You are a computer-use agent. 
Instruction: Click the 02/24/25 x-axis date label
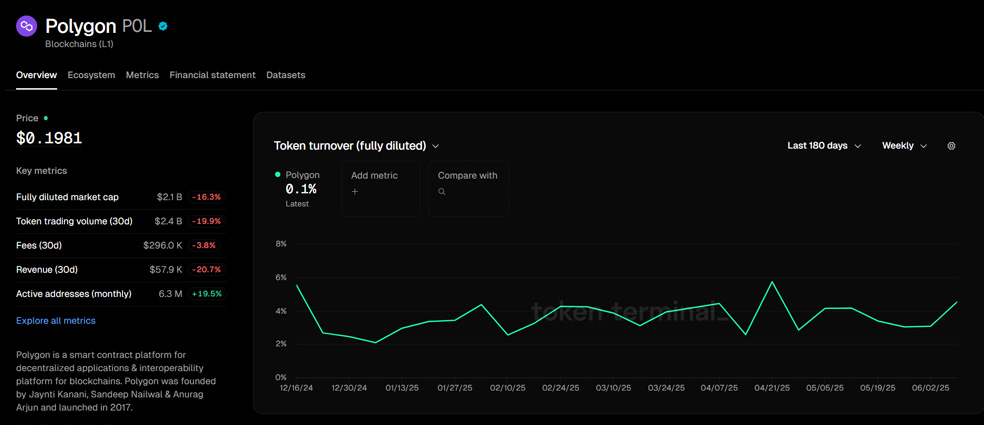pyautogui.click(x=560, y=388)
